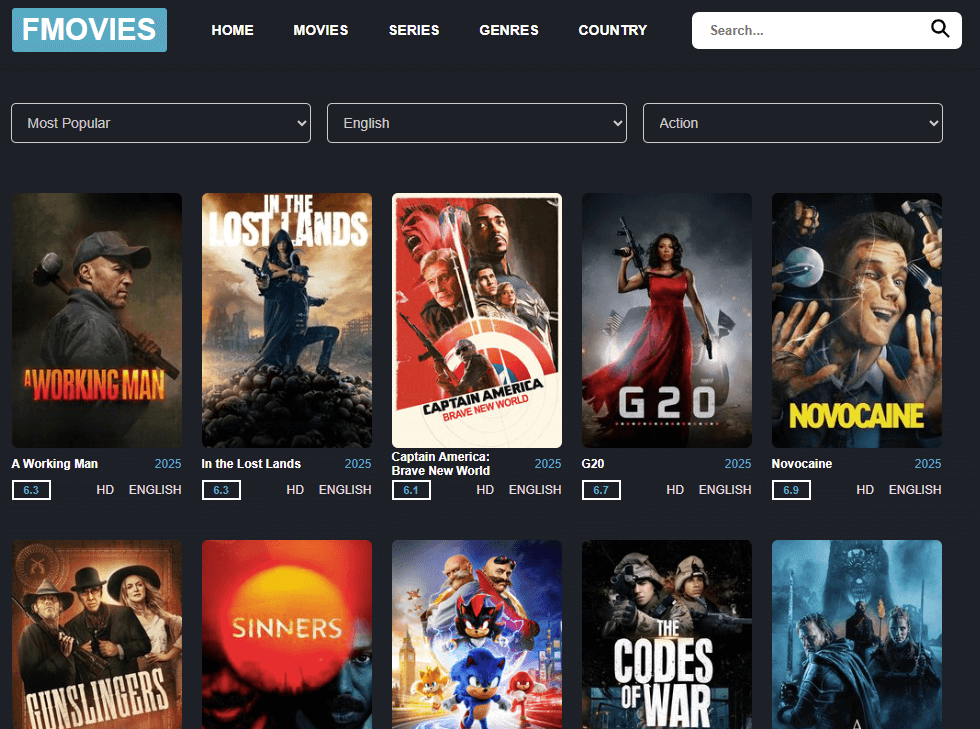Image resolution: width=980 pixels, height=729 pixels.
Task: Open the Sinners movie poster
Action: click(x=287, y=635)
